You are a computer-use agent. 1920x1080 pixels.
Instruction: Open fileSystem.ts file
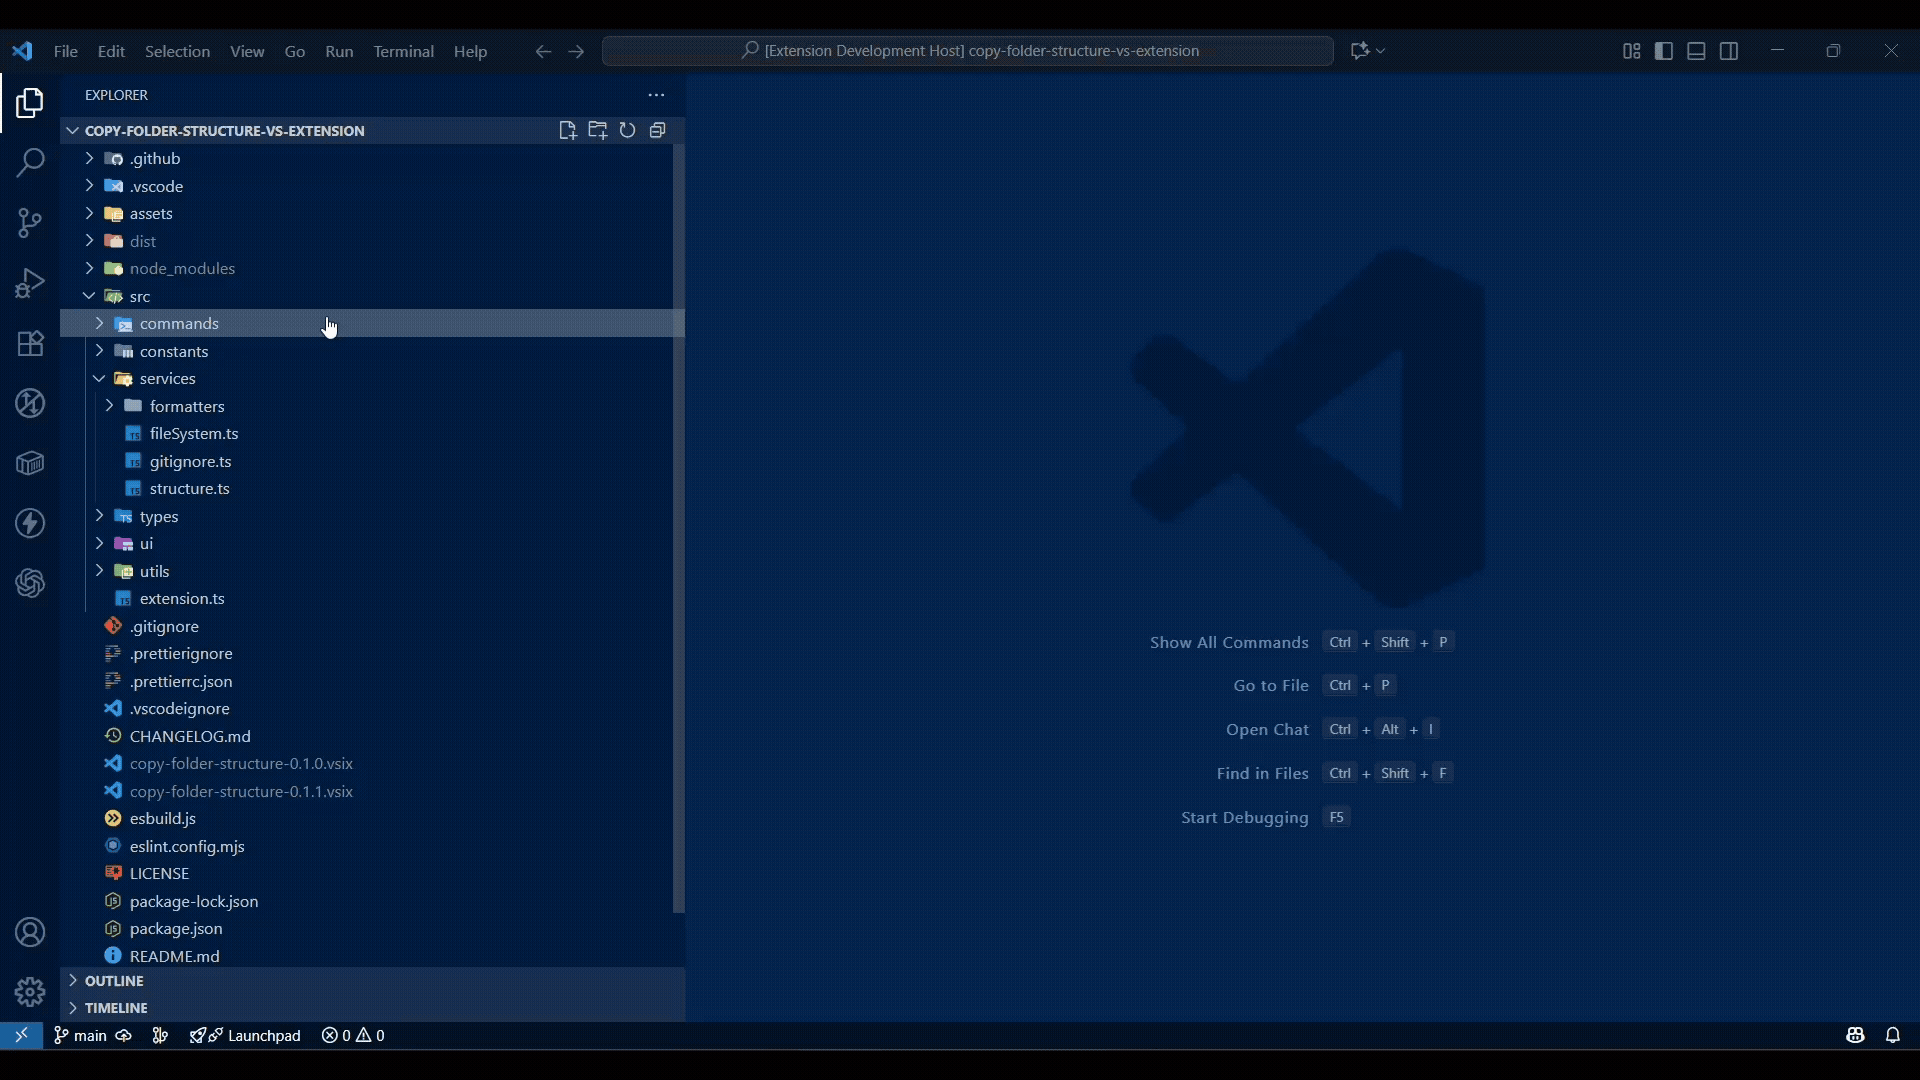point(373,434)
